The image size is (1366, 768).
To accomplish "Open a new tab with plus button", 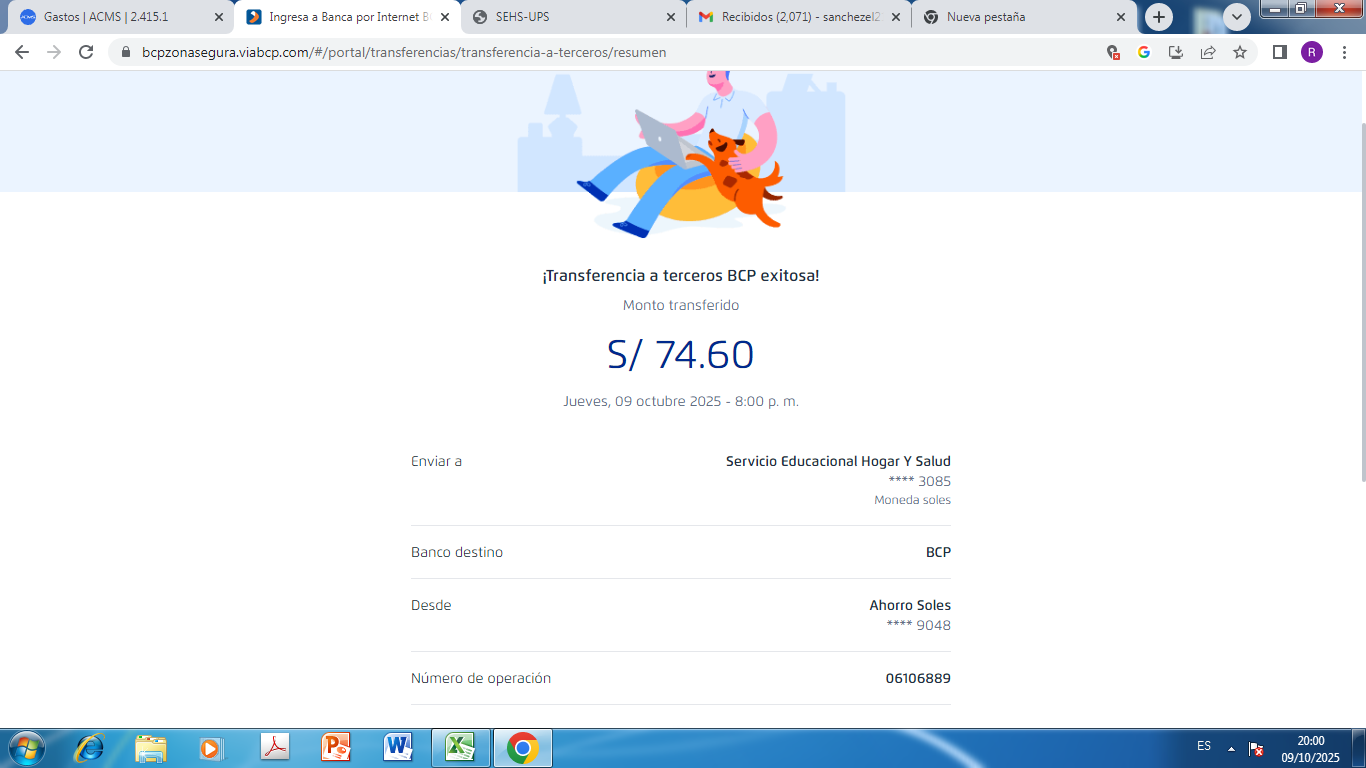I will [1159, 17].
